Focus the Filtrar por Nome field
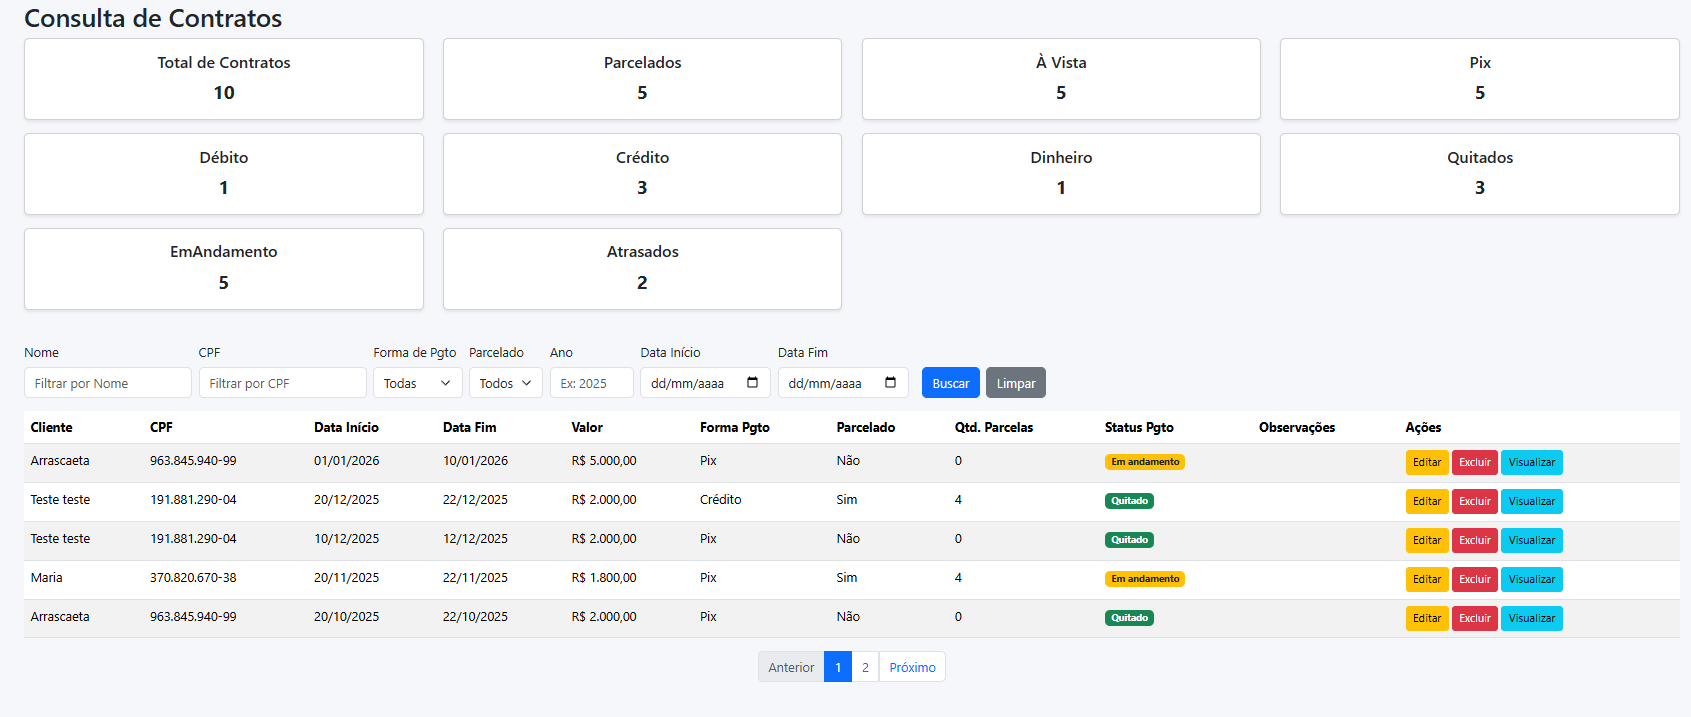This screenshot has height=717, width=1691. click(108, 383)
